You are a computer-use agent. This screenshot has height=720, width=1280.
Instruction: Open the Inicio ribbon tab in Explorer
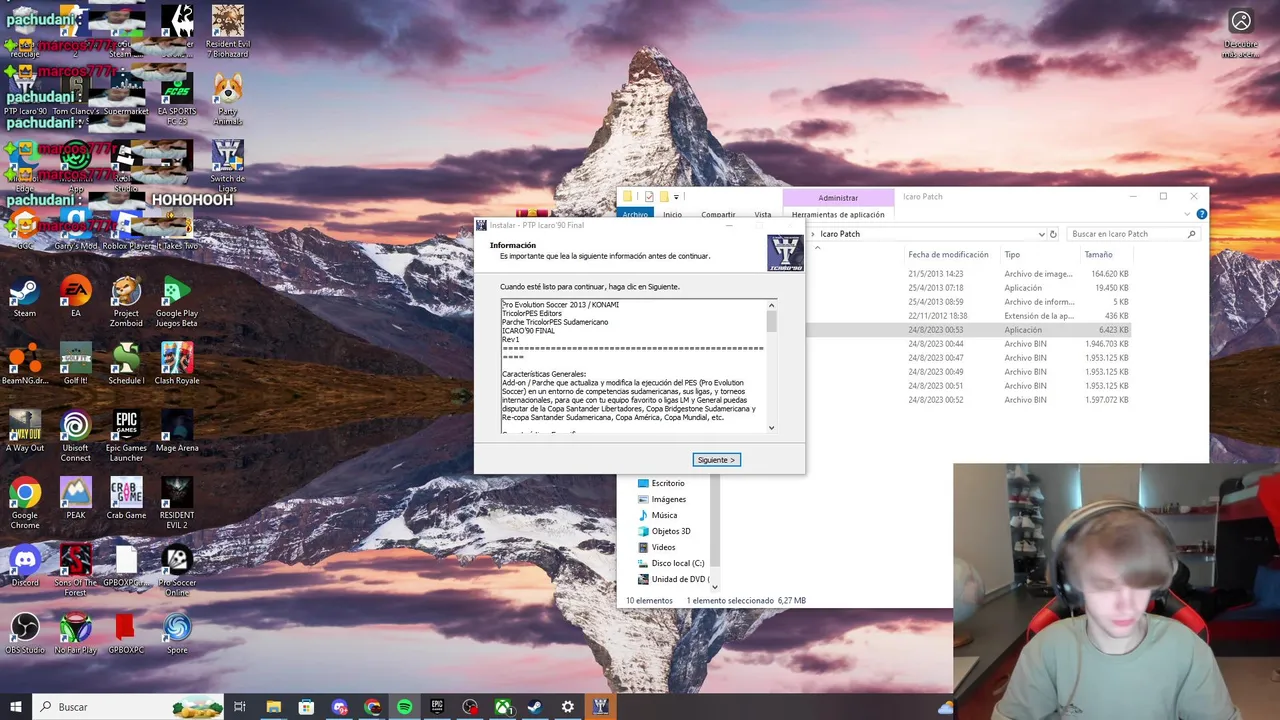coord(672,214)
